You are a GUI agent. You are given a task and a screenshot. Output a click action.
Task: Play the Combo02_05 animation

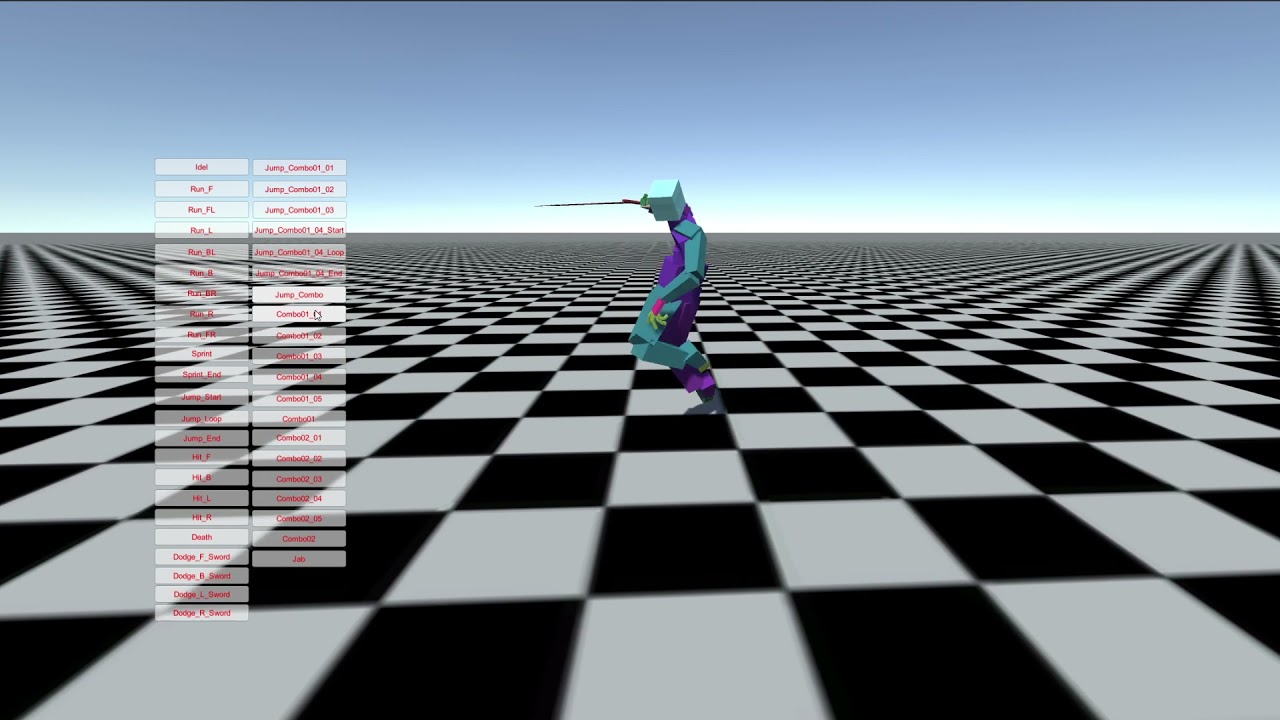point(299,518)
